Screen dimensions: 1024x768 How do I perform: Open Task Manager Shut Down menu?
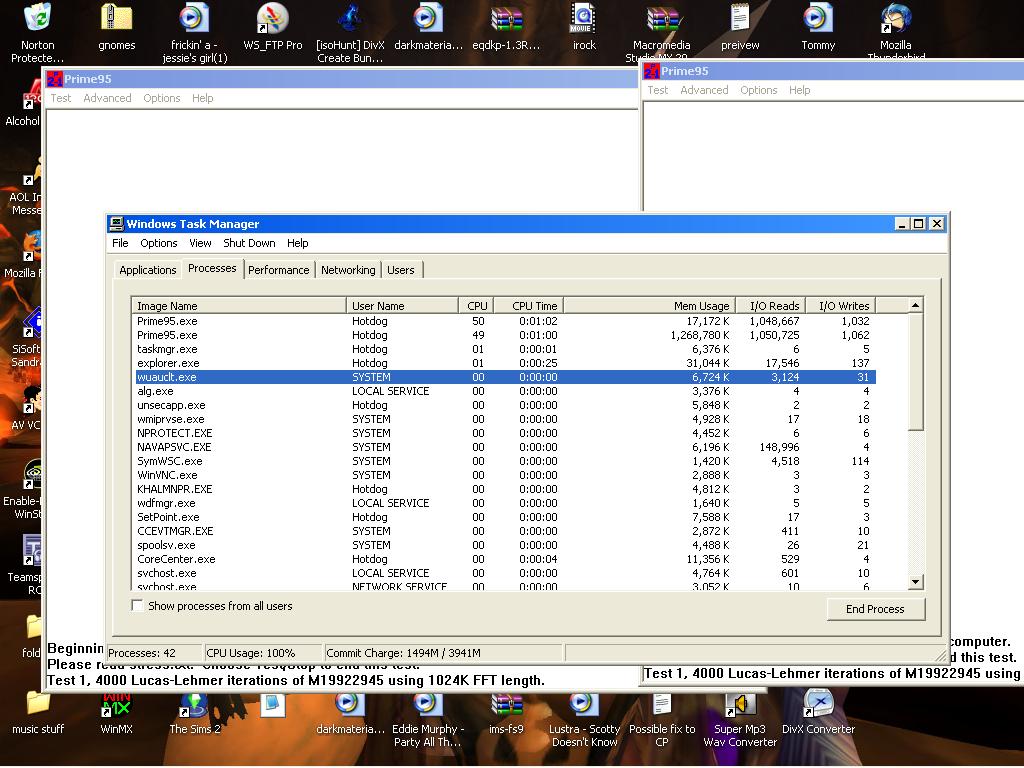click(x=249, y=243)
